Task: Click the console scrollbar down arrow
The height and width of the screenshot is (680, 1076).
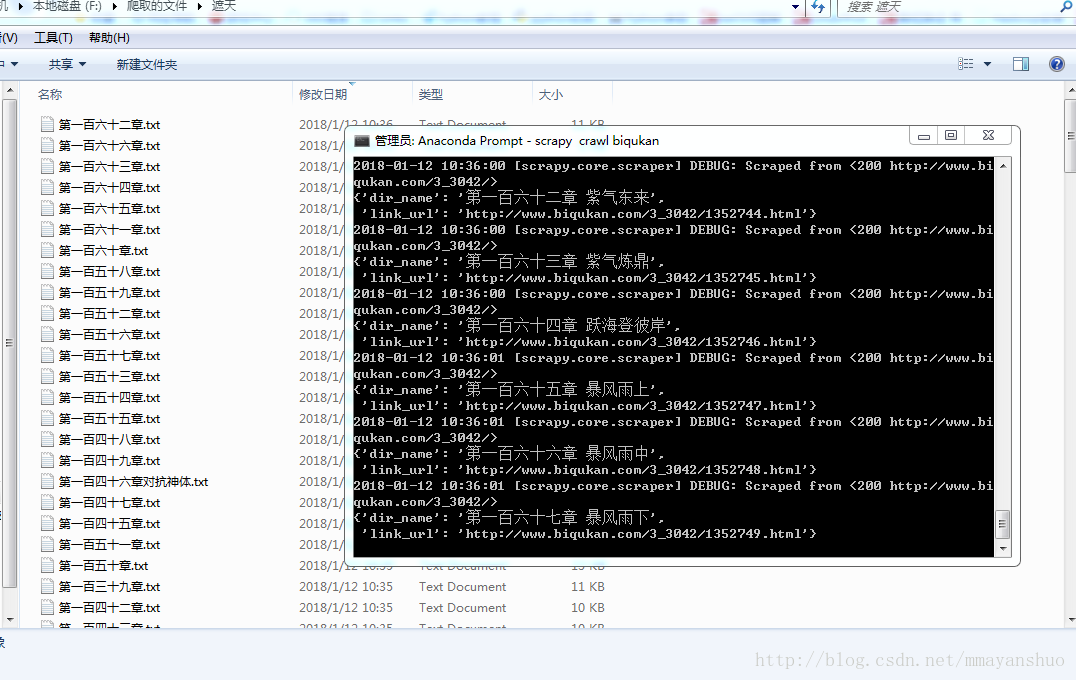Action: tap(1003, 549)
